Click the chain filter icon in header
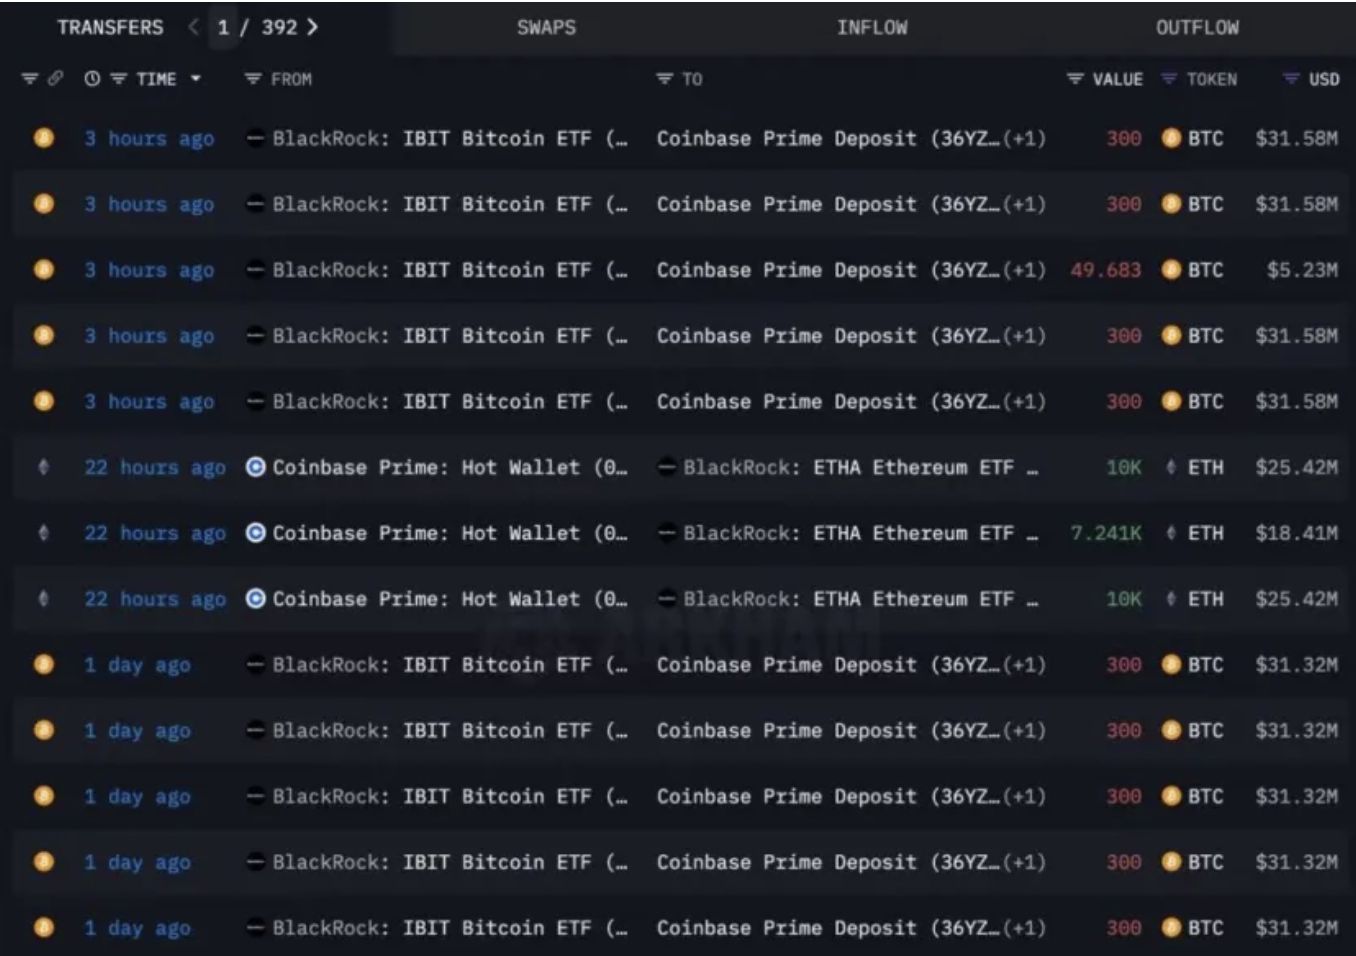Viewport: 1356px width, 956px height. point(30,79)
